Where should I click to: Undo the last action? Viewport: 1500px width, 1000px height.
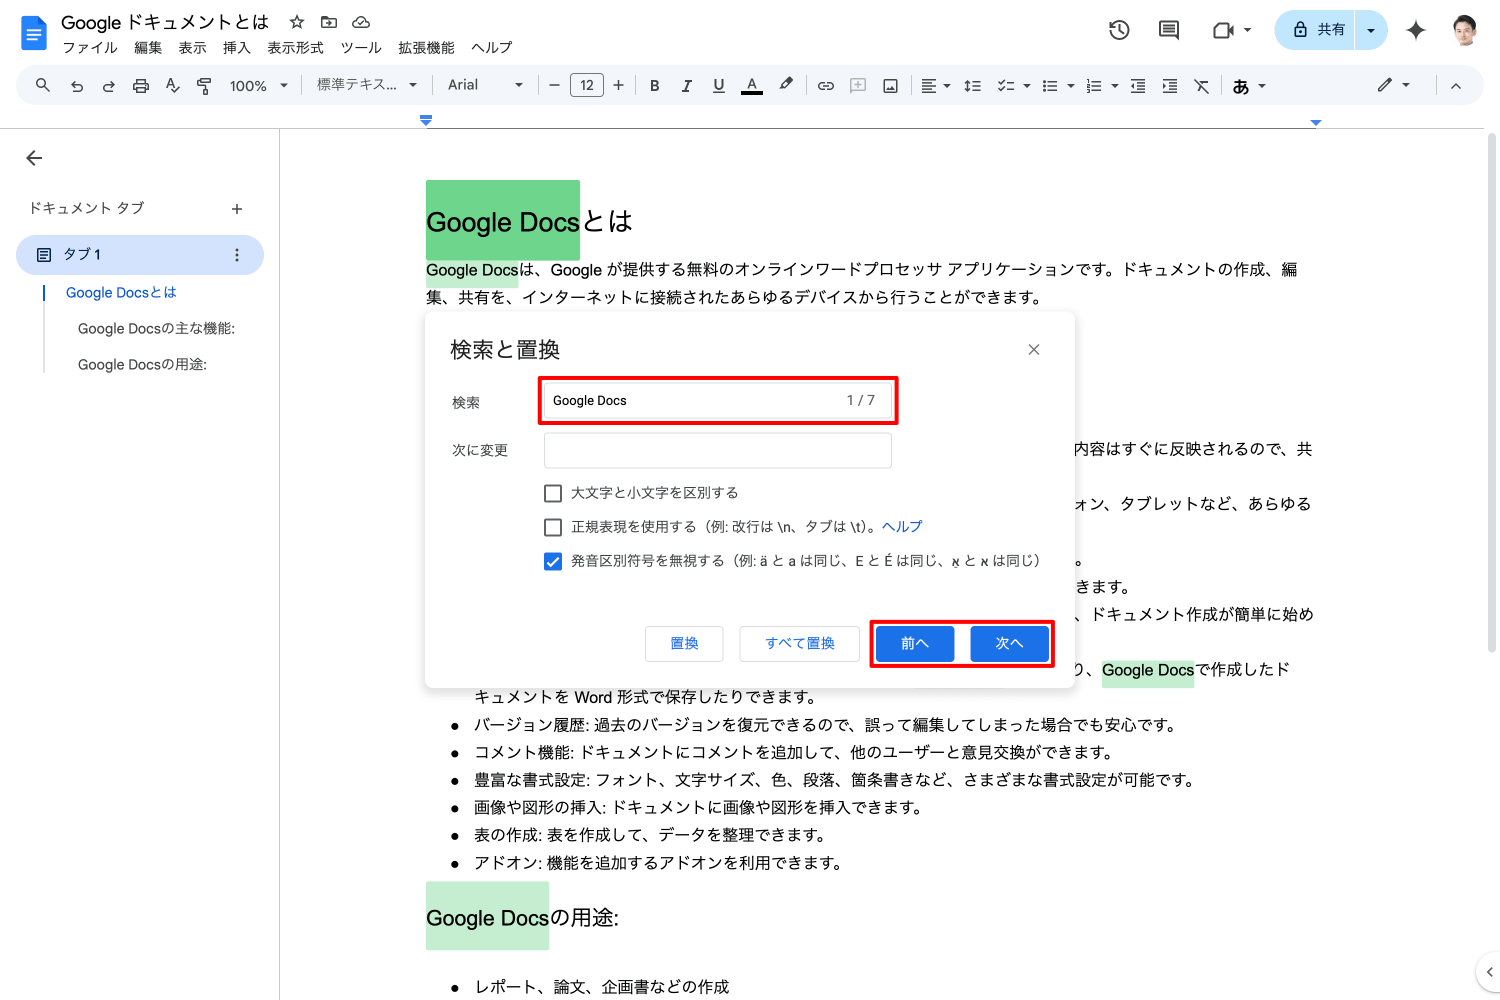pos(77,86)
